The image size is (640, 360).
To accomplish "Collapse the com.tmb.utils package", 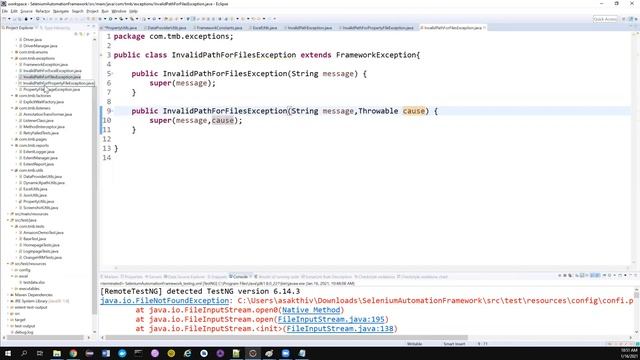I will pyautogui.click(x=12, y=170).
